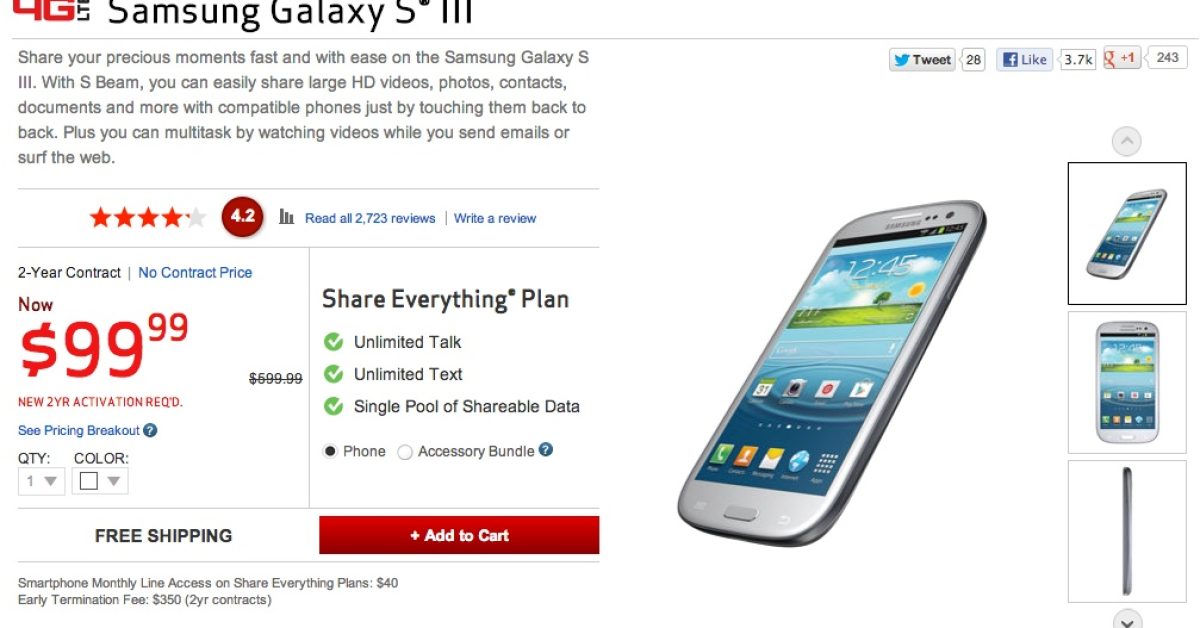The image size is (1200, 628).
Task: Click the red 4.2 rating badge
Action: coord(243,216)
